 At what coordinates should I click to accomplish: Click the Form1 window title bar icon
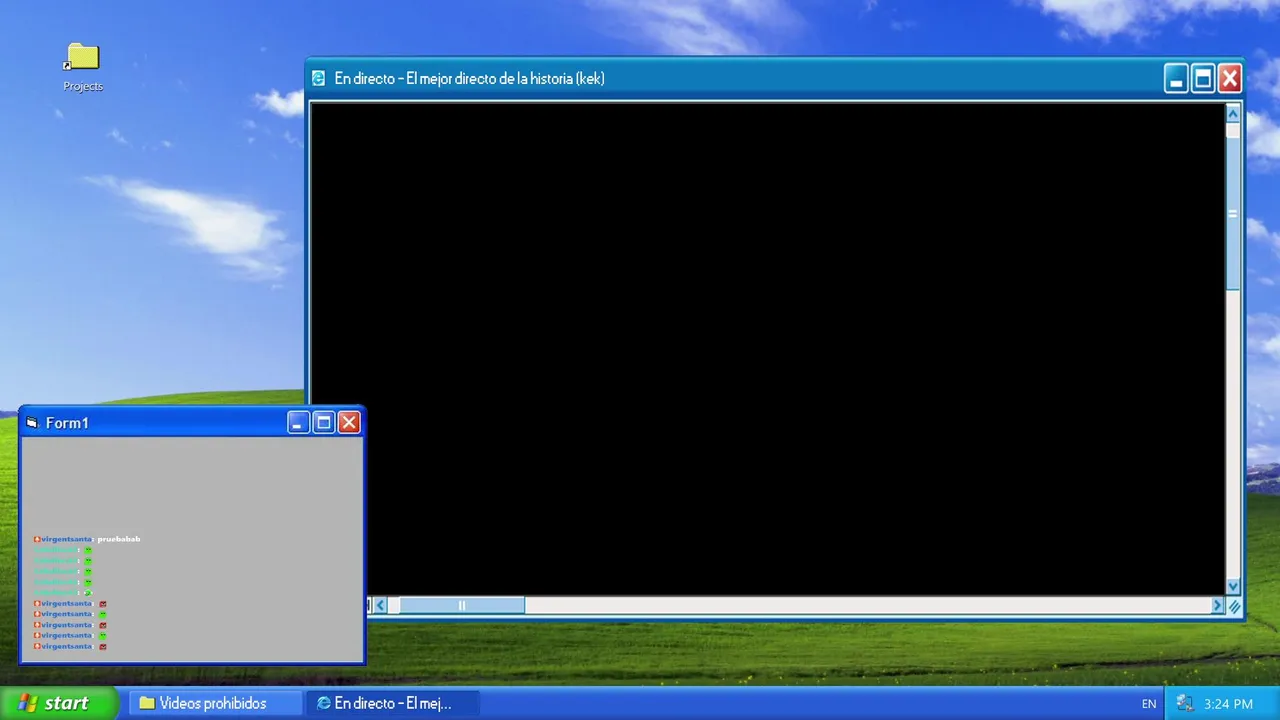32,423
